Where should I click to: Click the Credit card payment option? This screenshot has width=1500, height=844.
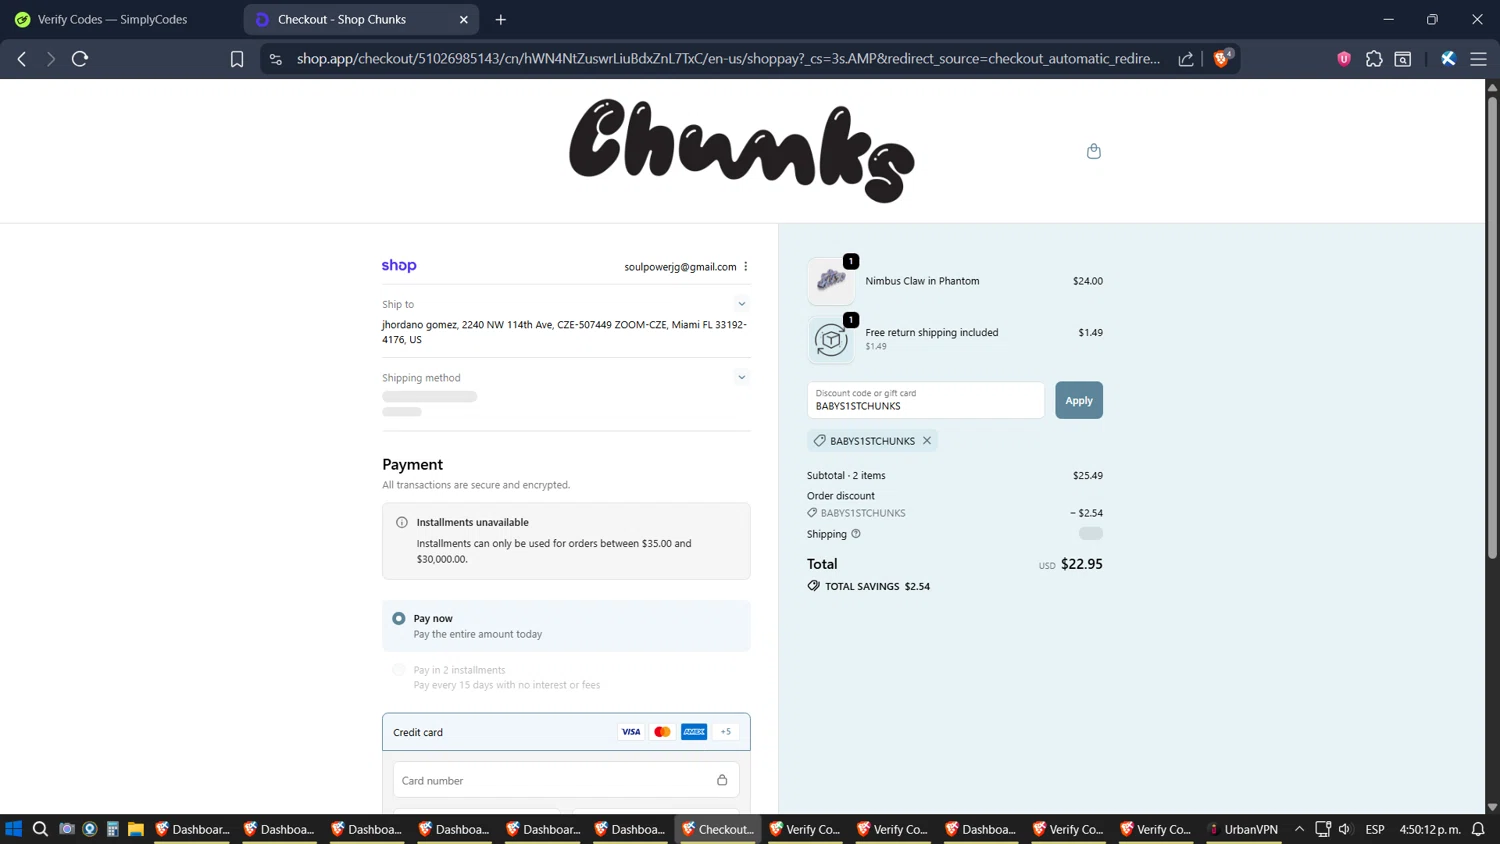(x=566, y=732)
